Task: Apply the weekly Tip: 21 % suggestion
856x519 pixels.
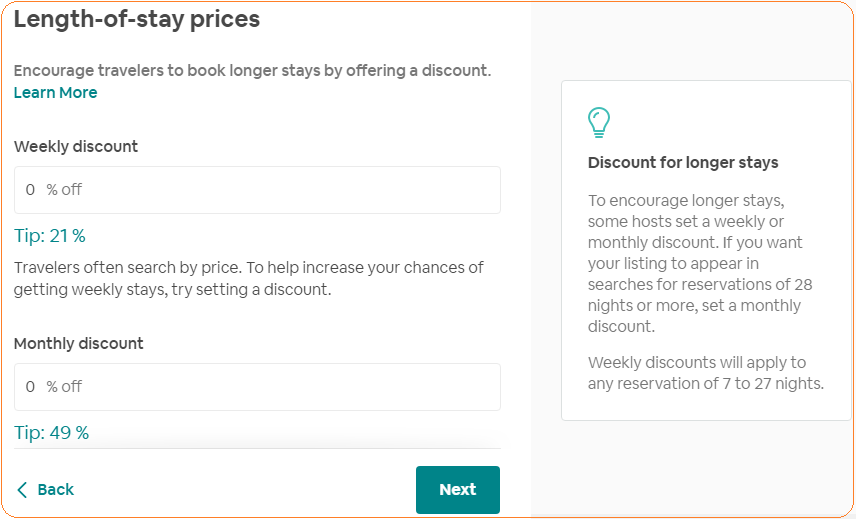Action: (50, 236)
